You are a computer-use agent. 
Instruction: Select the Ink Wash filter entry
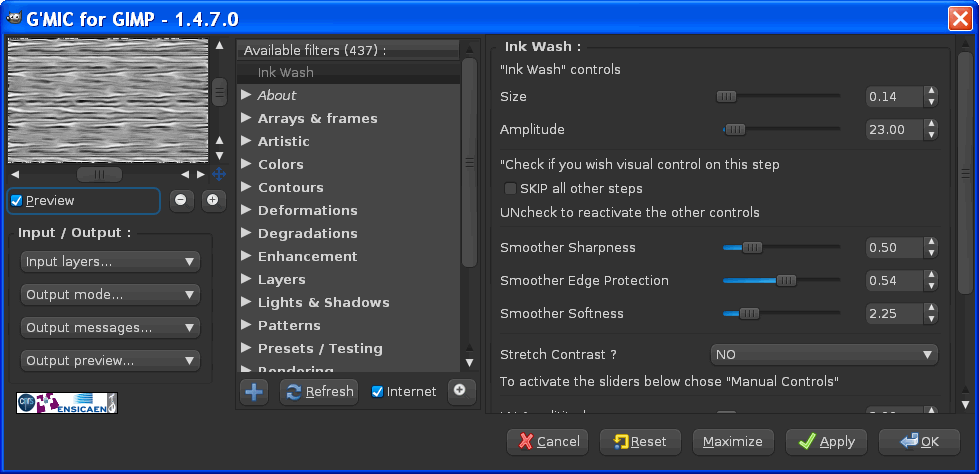tap(285, 72)
